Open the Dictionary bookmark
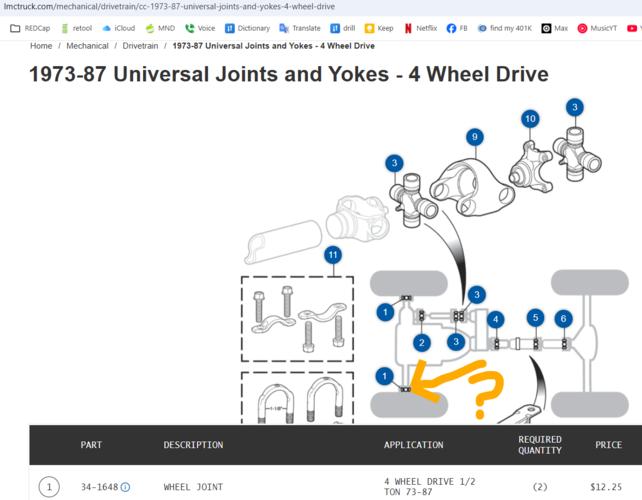The image size is (642, 500). point(247,28)
